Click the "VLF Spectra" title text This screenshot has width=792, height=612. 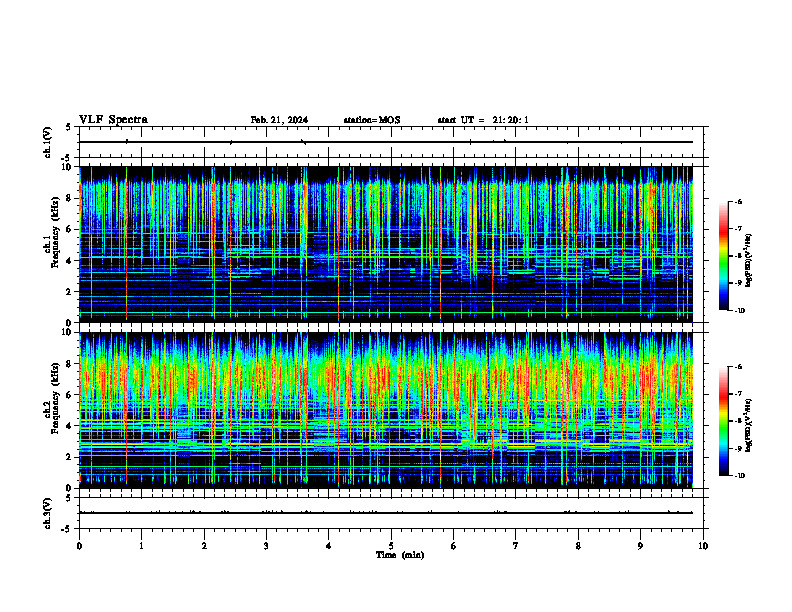click(x=113, y=120)
